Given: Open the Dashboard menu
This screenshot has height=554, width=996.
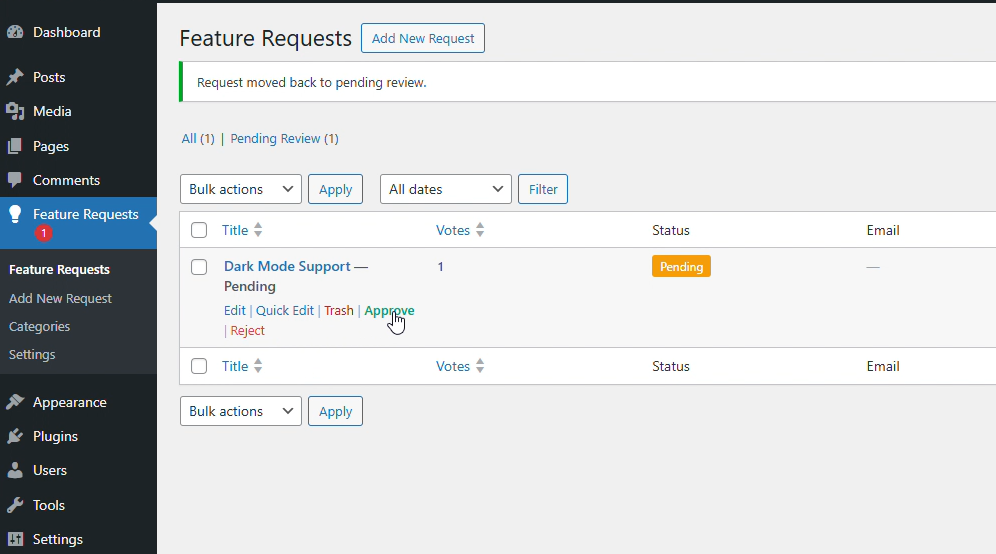Looking at the screenshot, I should (x=66, y=32).
